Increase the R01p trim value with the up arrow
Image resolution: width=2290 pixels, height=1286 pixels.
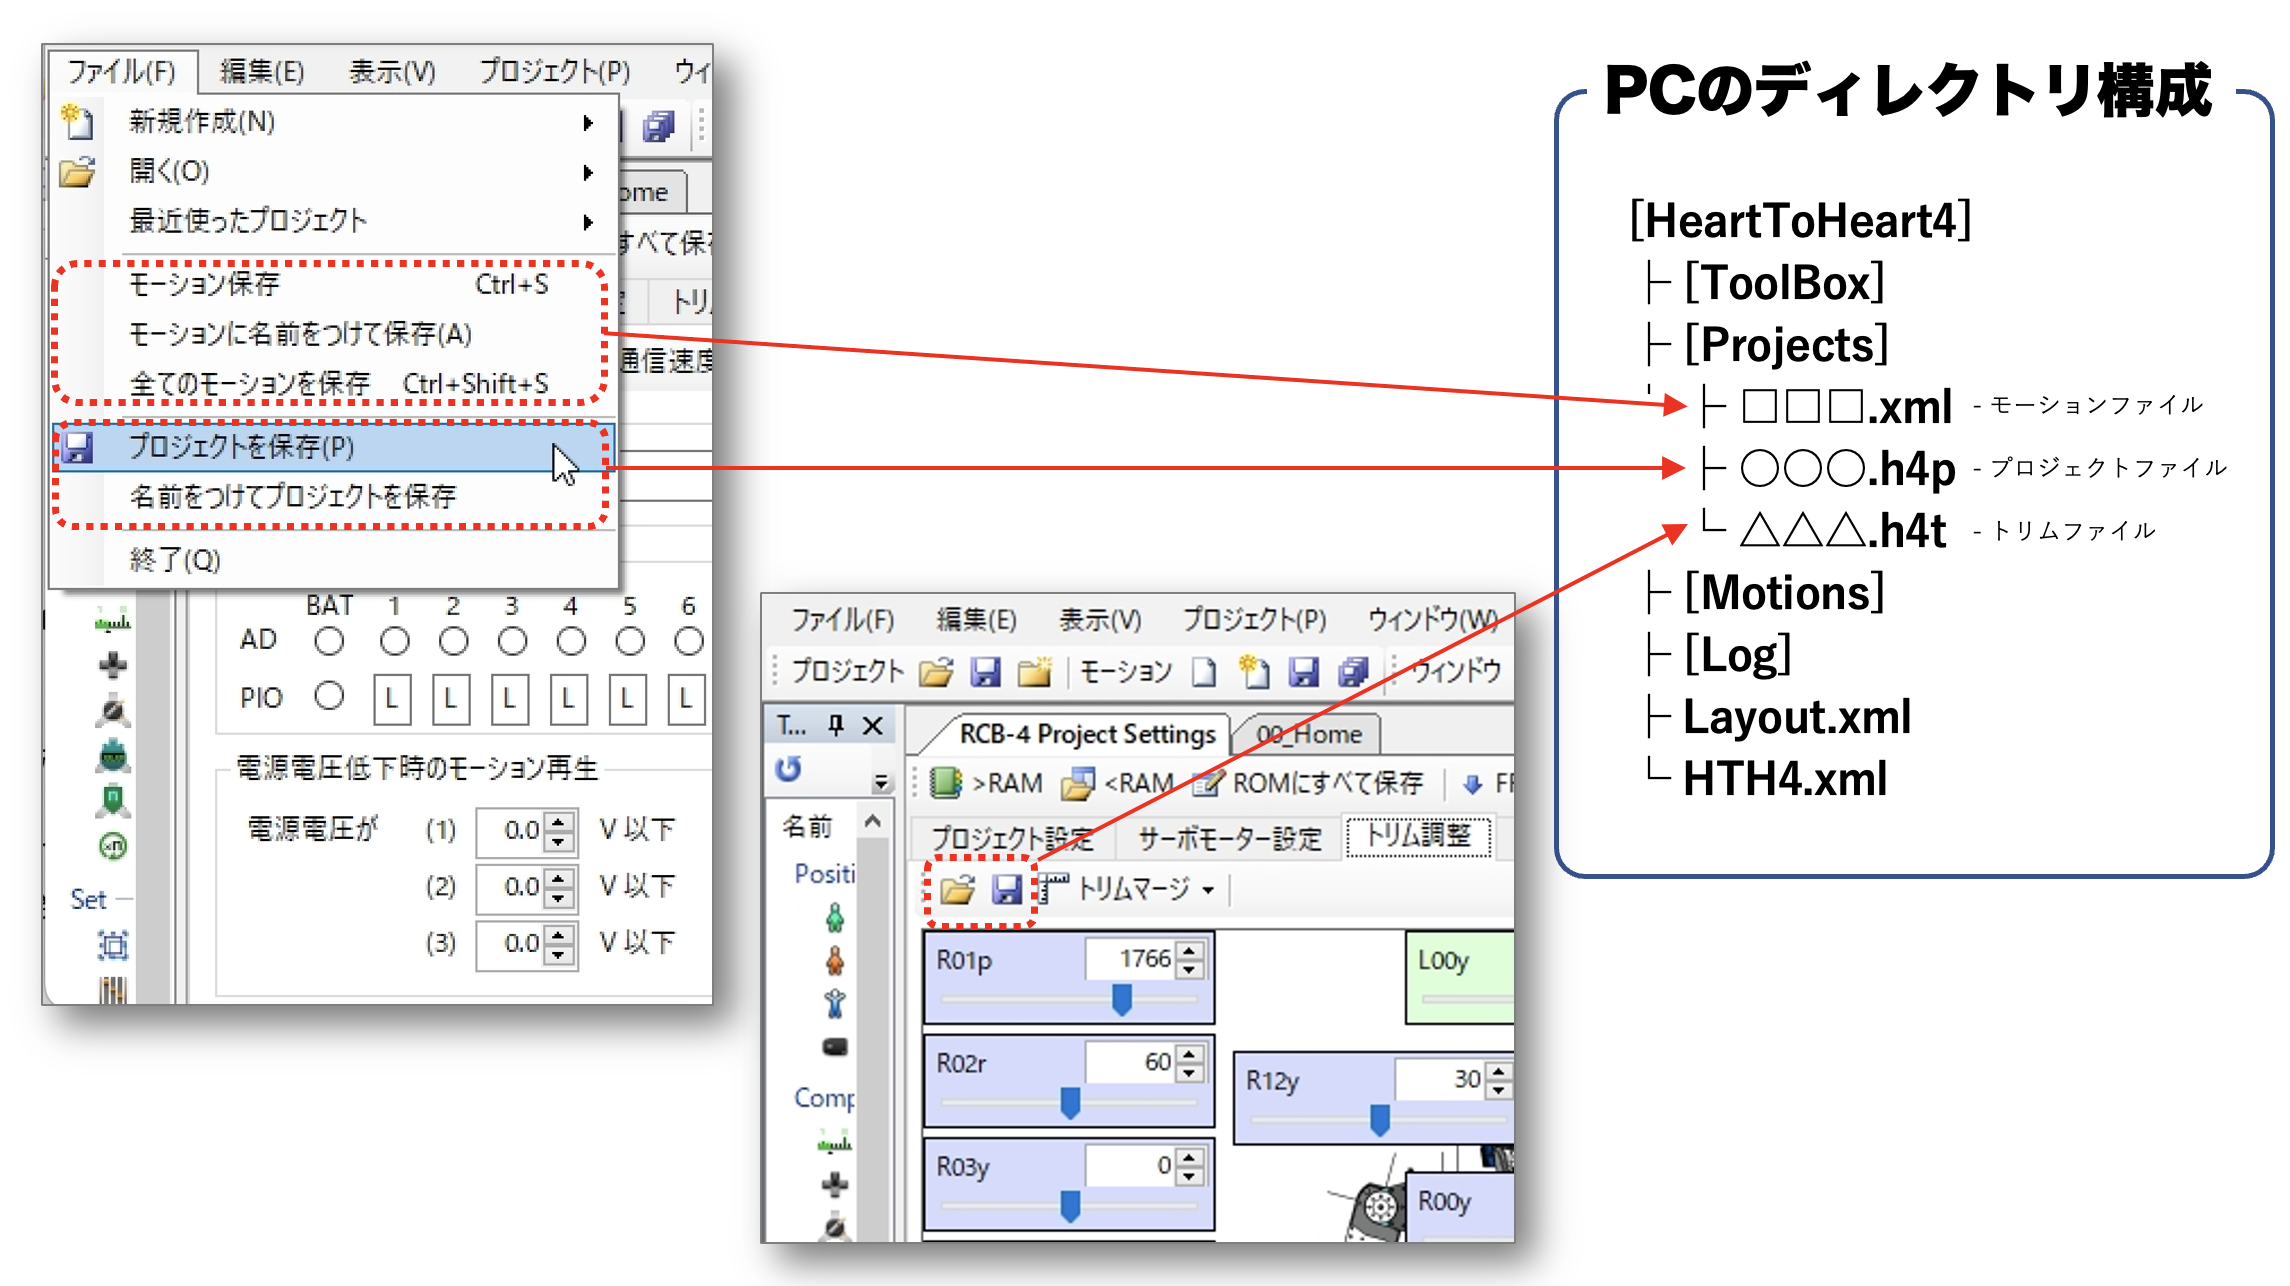(x=1189, y=951)
